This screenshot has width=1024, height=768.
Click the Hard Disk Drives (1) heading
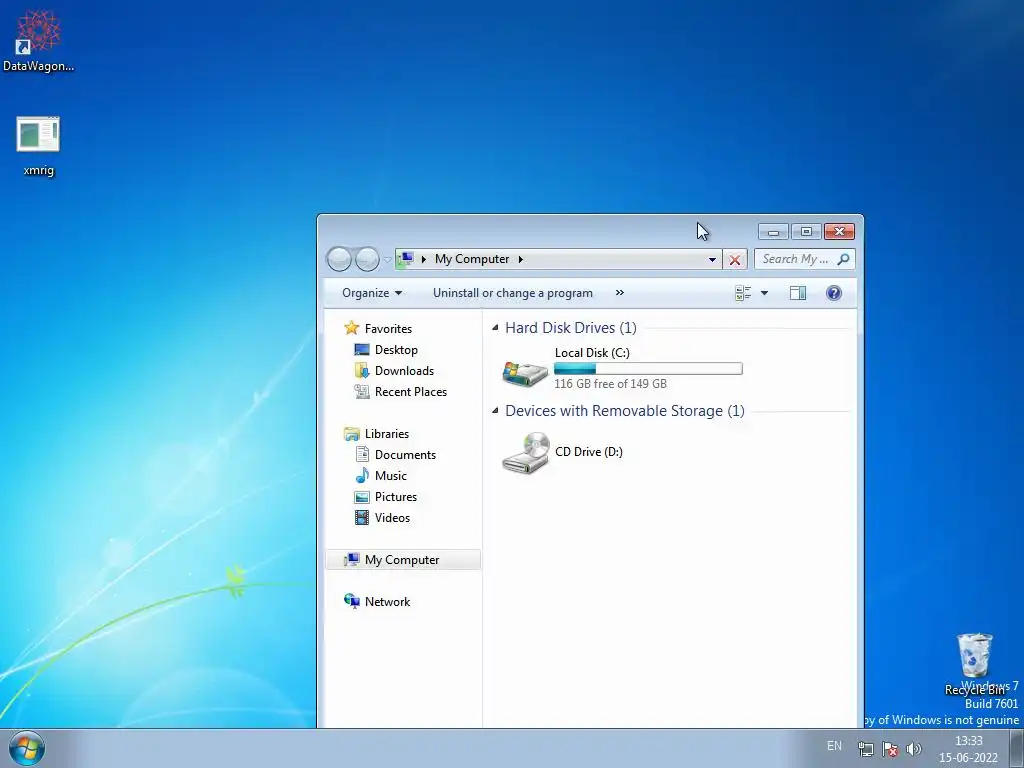click(571, 327)
